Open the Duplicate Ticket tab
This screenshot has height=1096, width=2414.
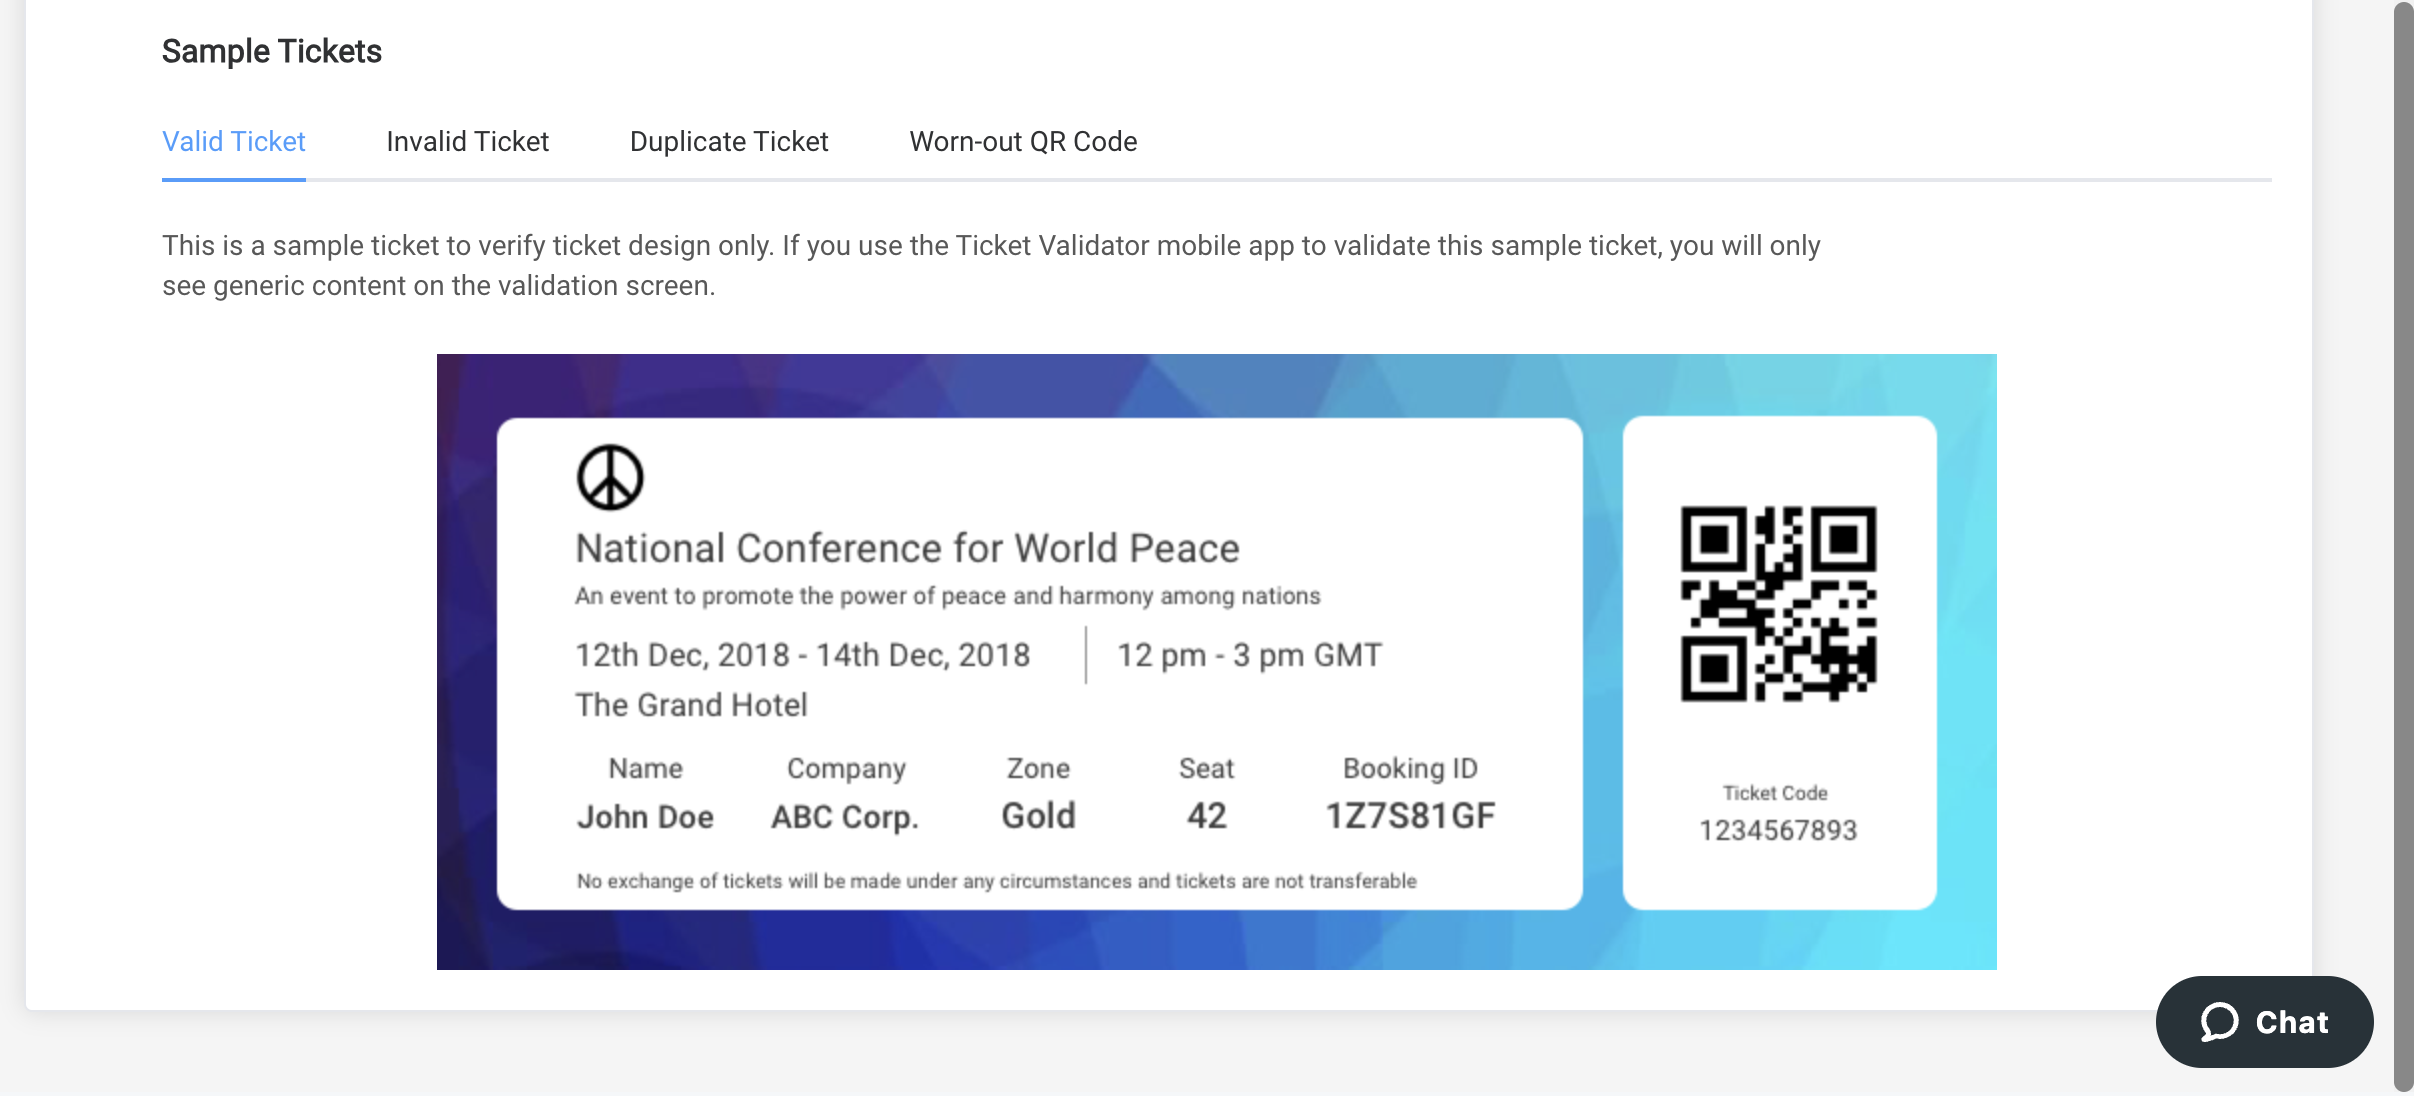coord(729,142)
